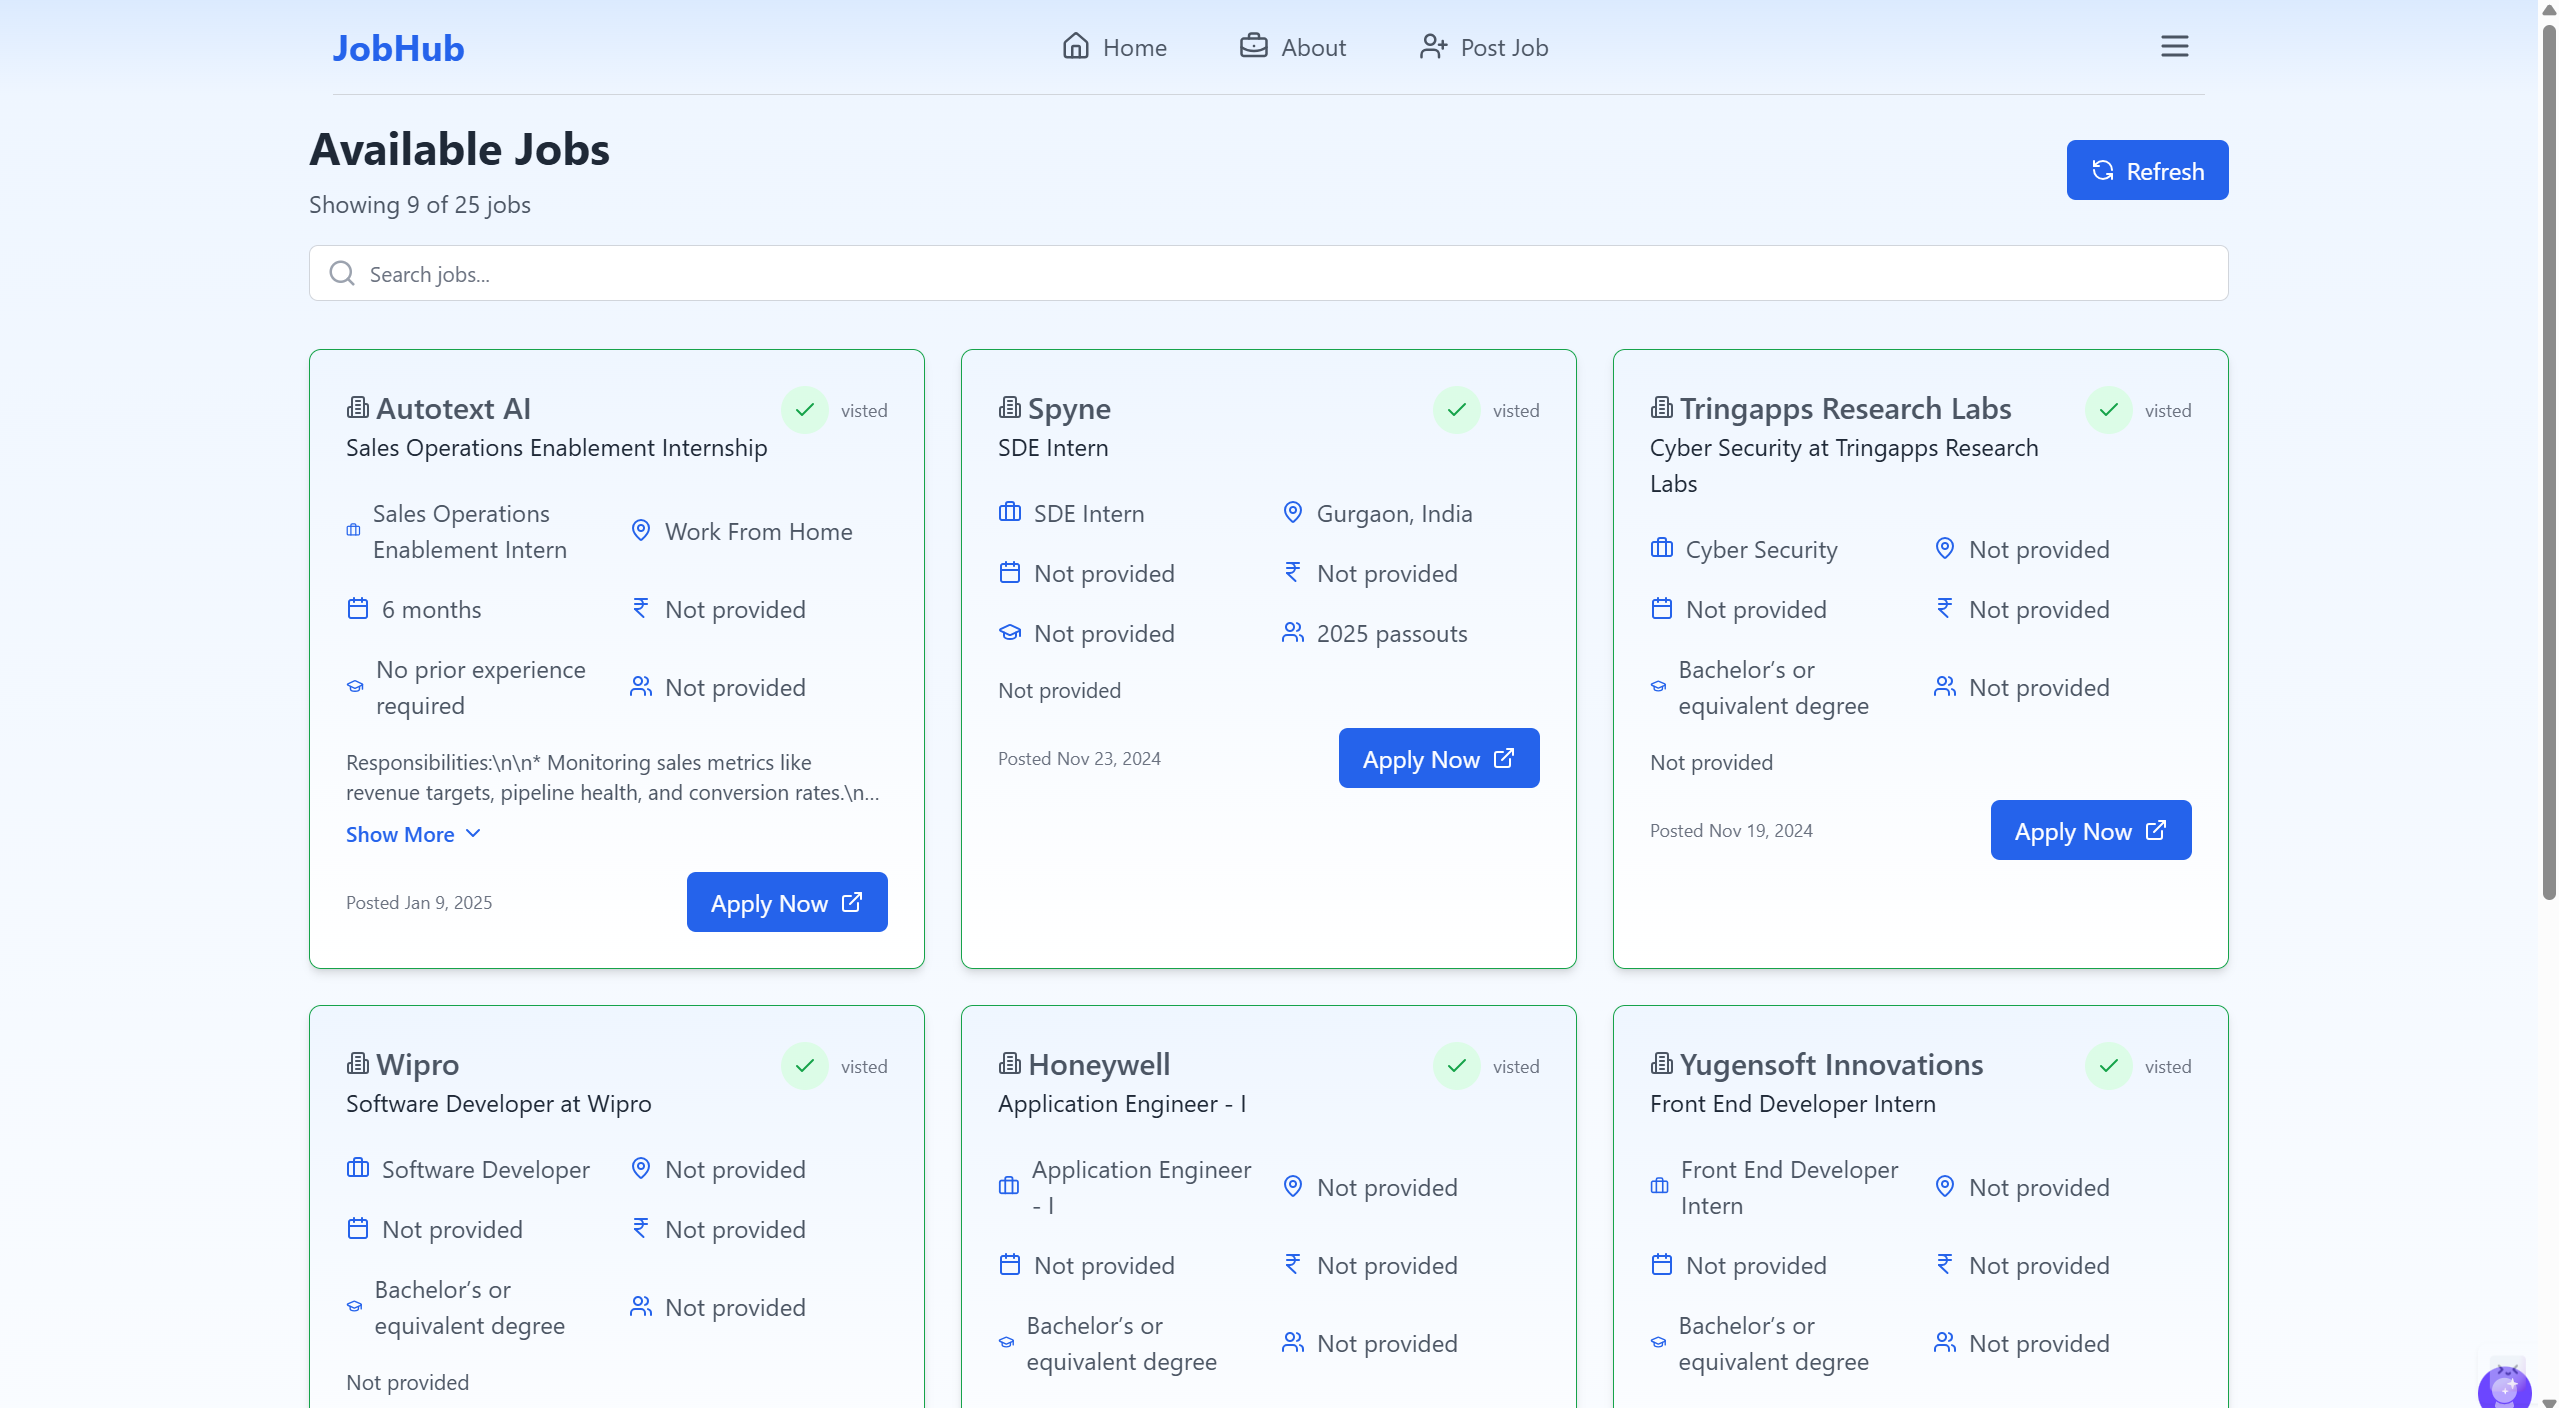Viewport: 2559px width, 1408px height.
Task: Click the '2025 passouts' text
Action: 1392,634
